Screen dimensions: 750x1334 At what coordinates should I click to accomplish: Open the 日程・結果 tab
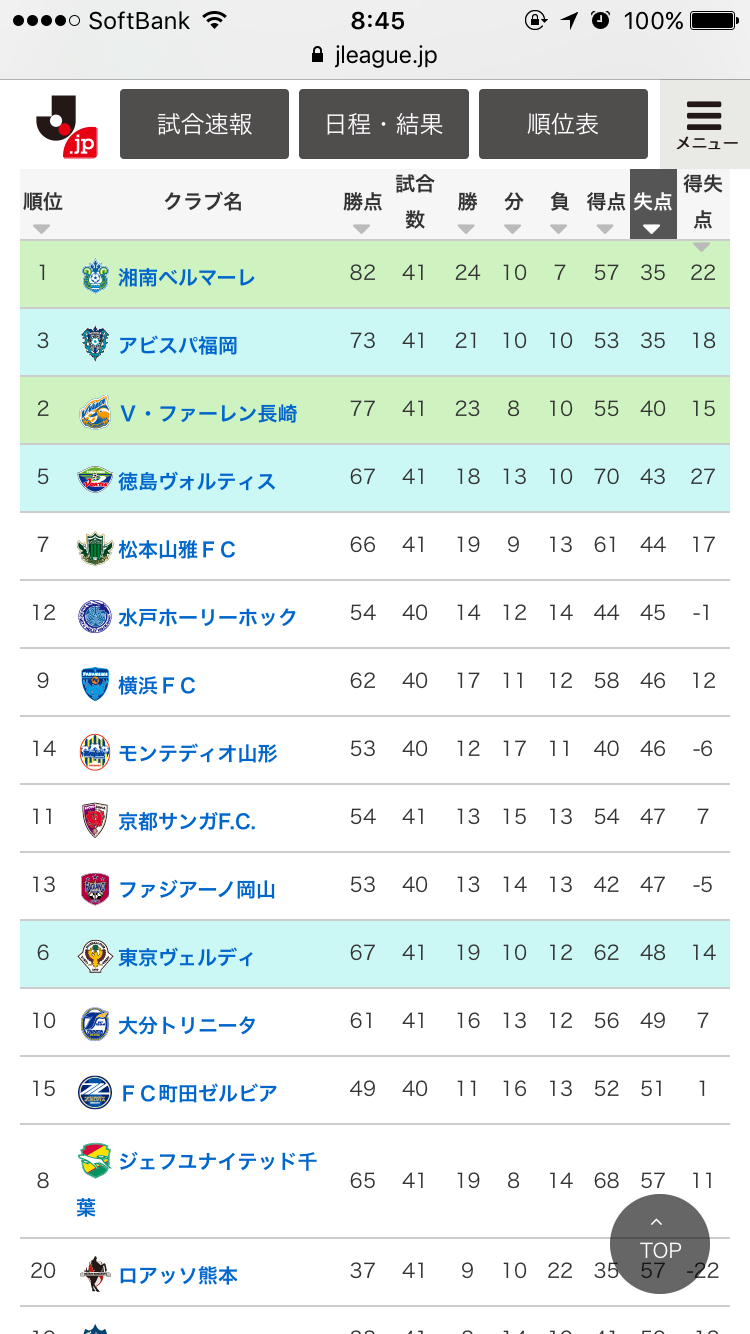[384, 124]
